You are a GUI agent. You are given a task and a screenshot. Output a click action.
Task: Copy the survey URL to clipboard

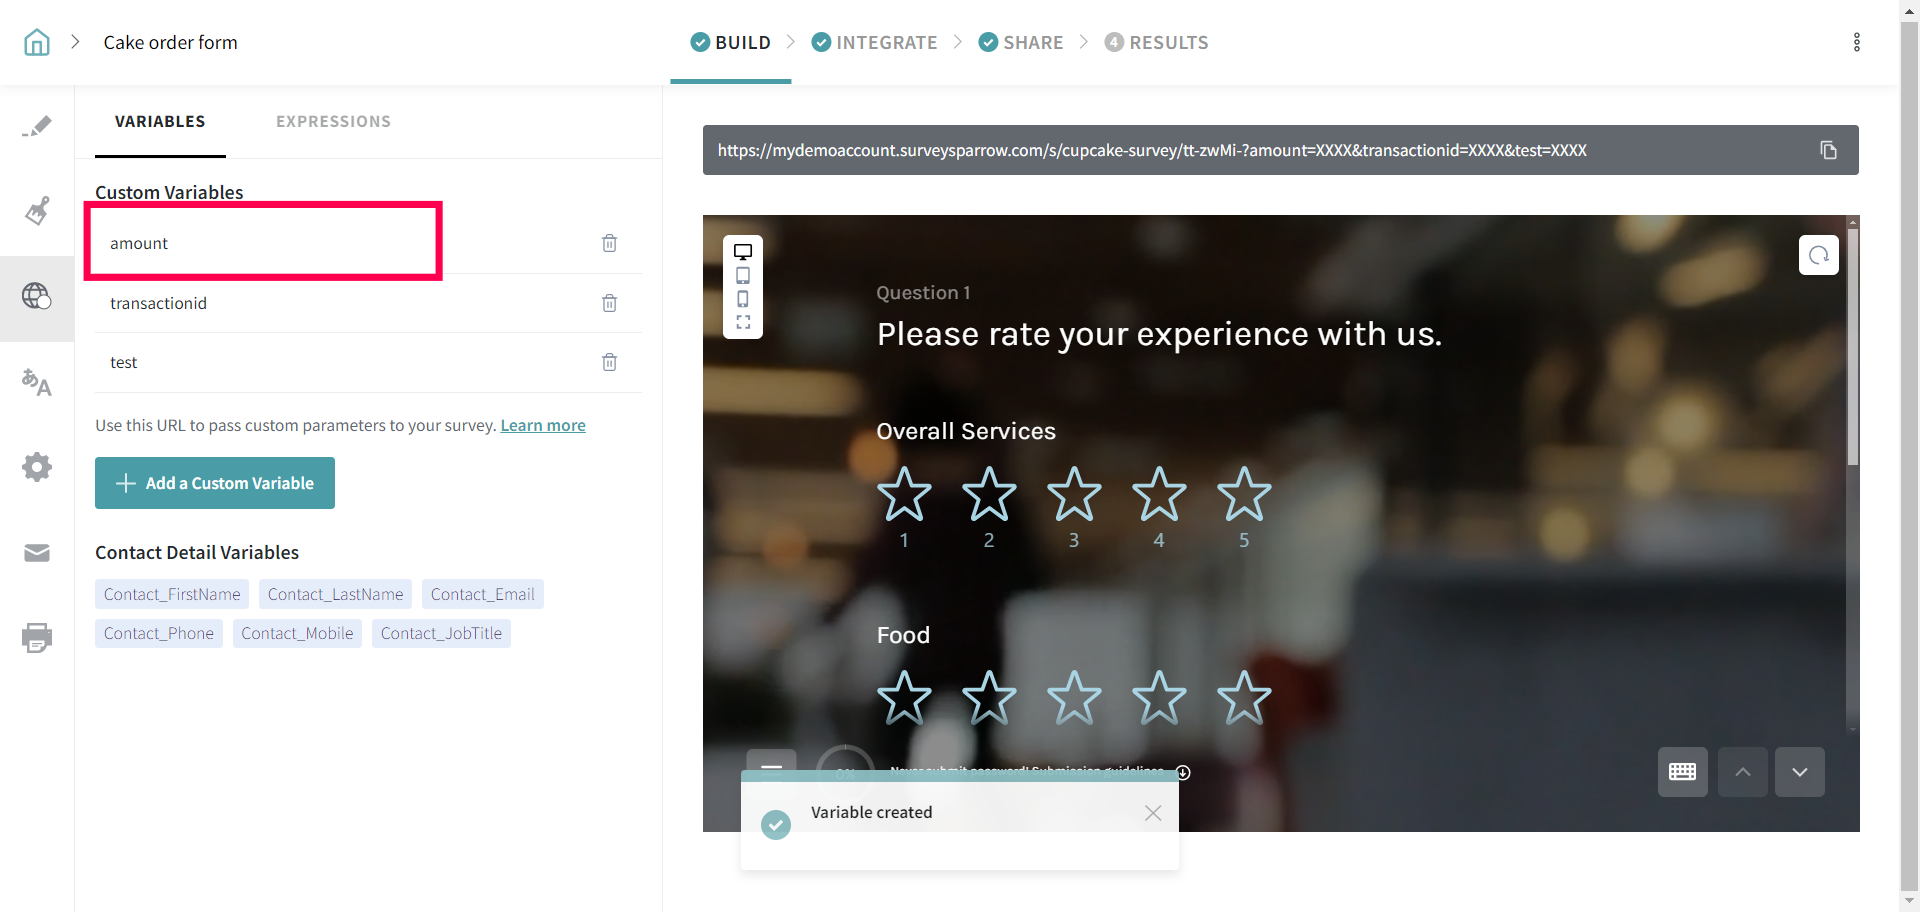1828,150
